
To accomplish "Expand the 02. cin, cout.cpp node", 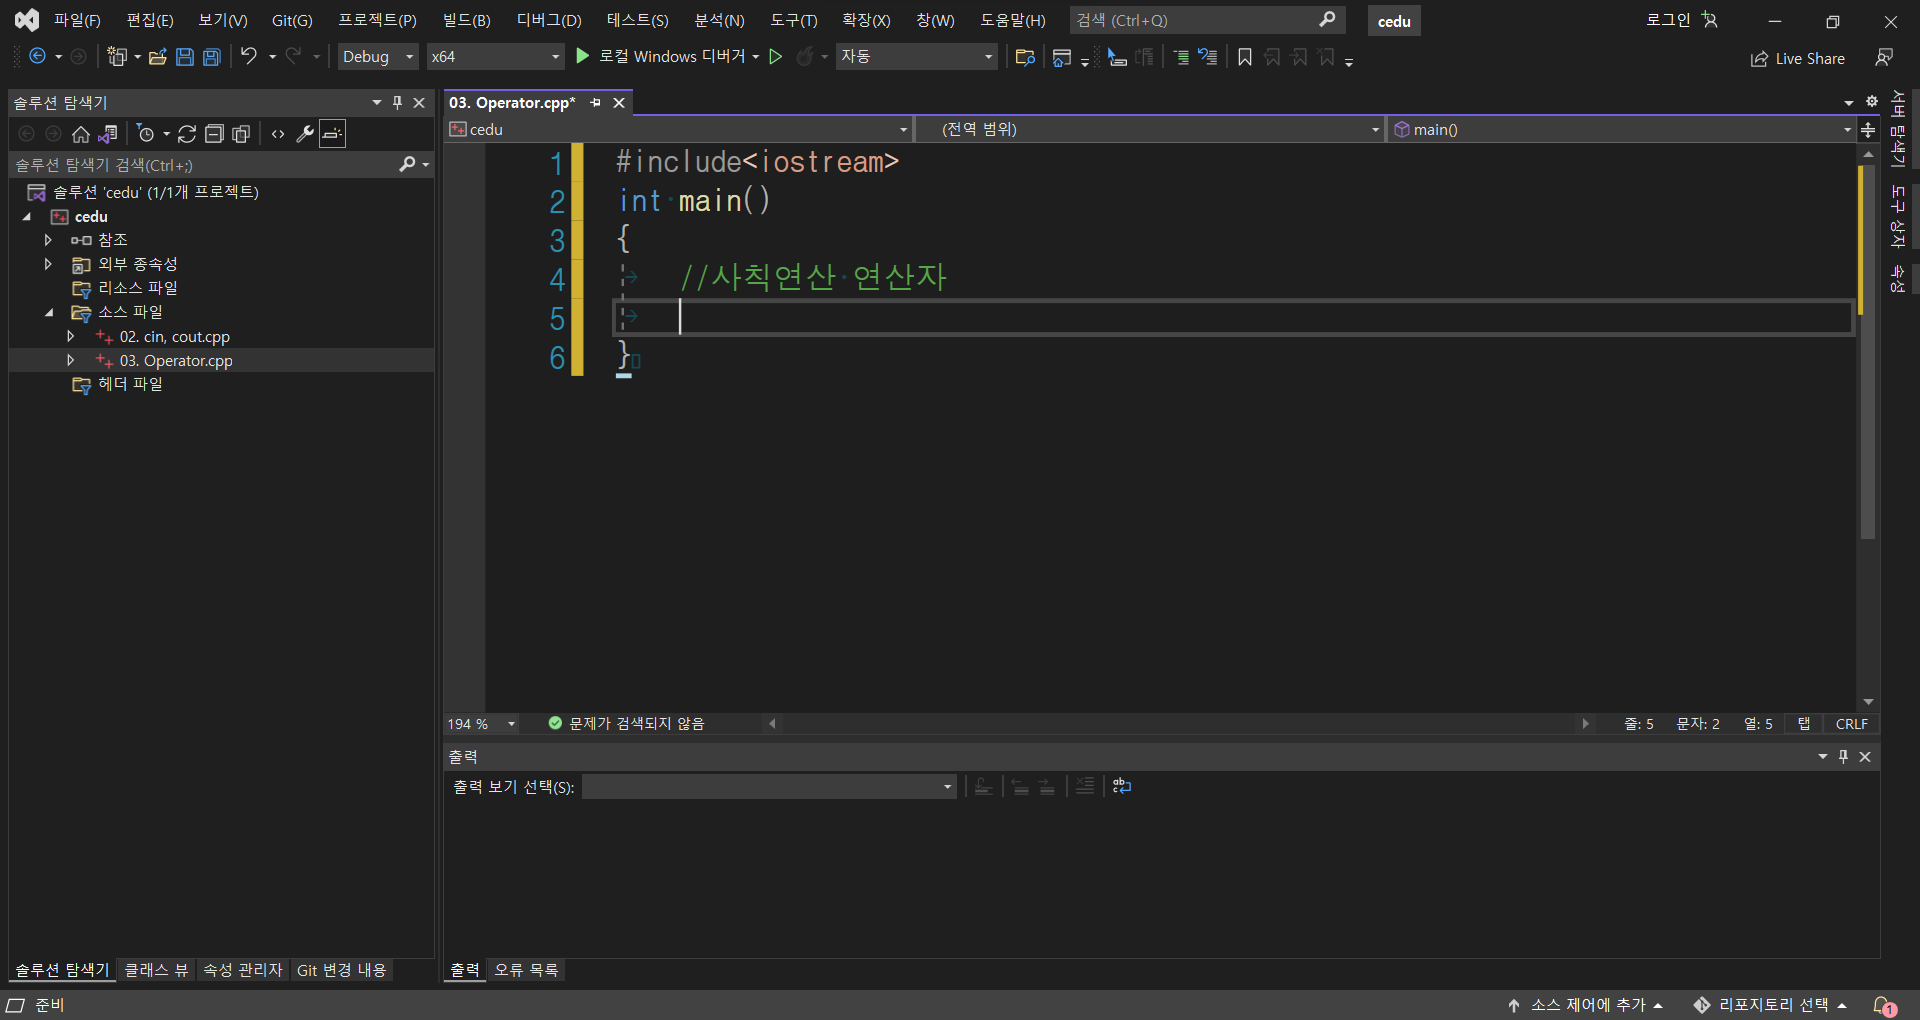I will (x=70, y=336).
